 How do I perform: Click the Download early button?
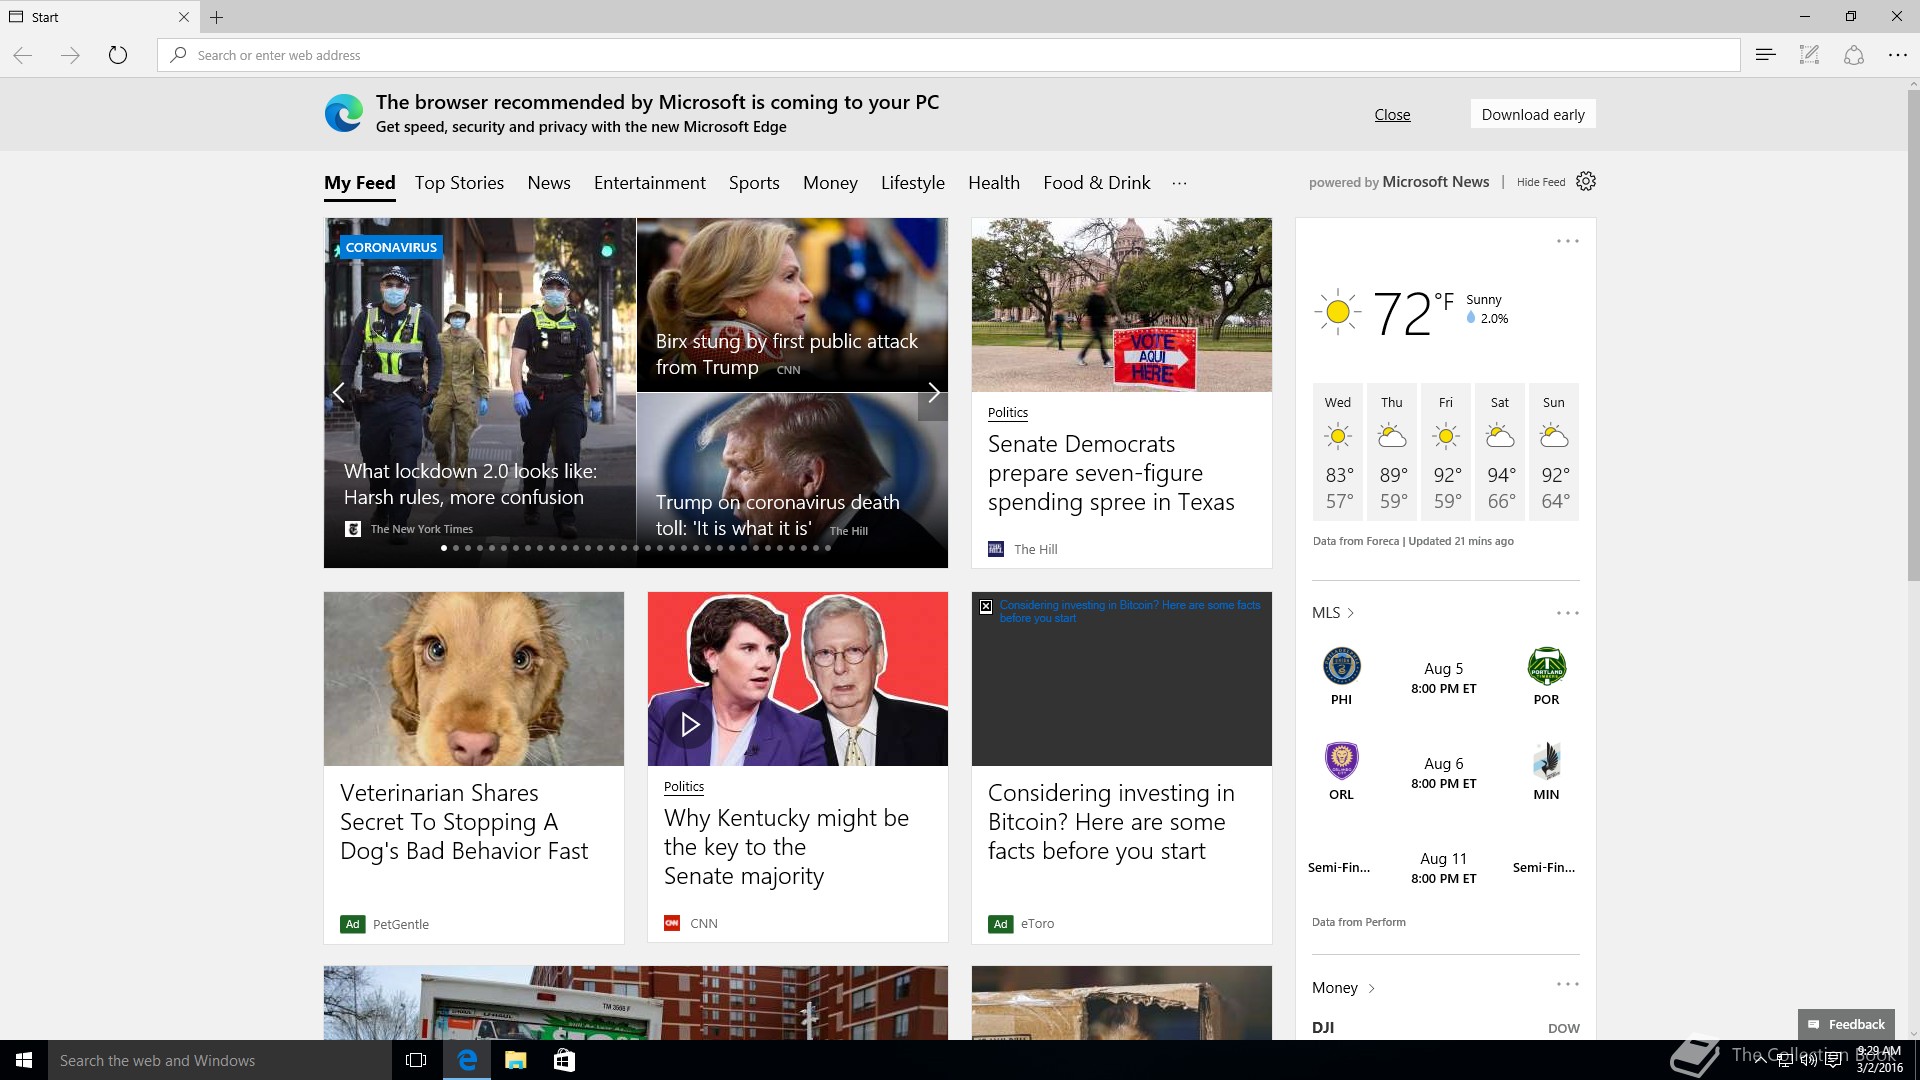pyautogui.click(x=1533, y=114)
